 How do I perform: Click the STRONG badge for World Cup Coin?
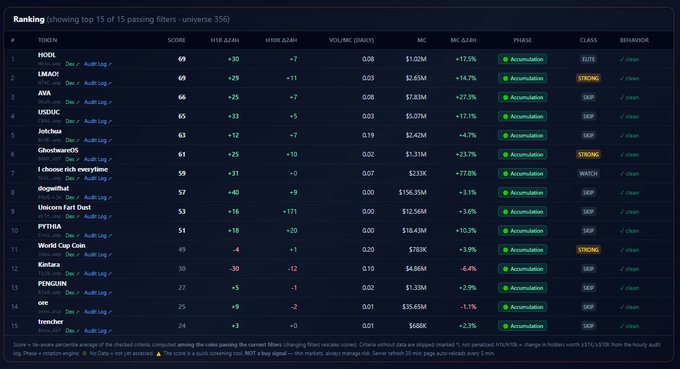588,250
